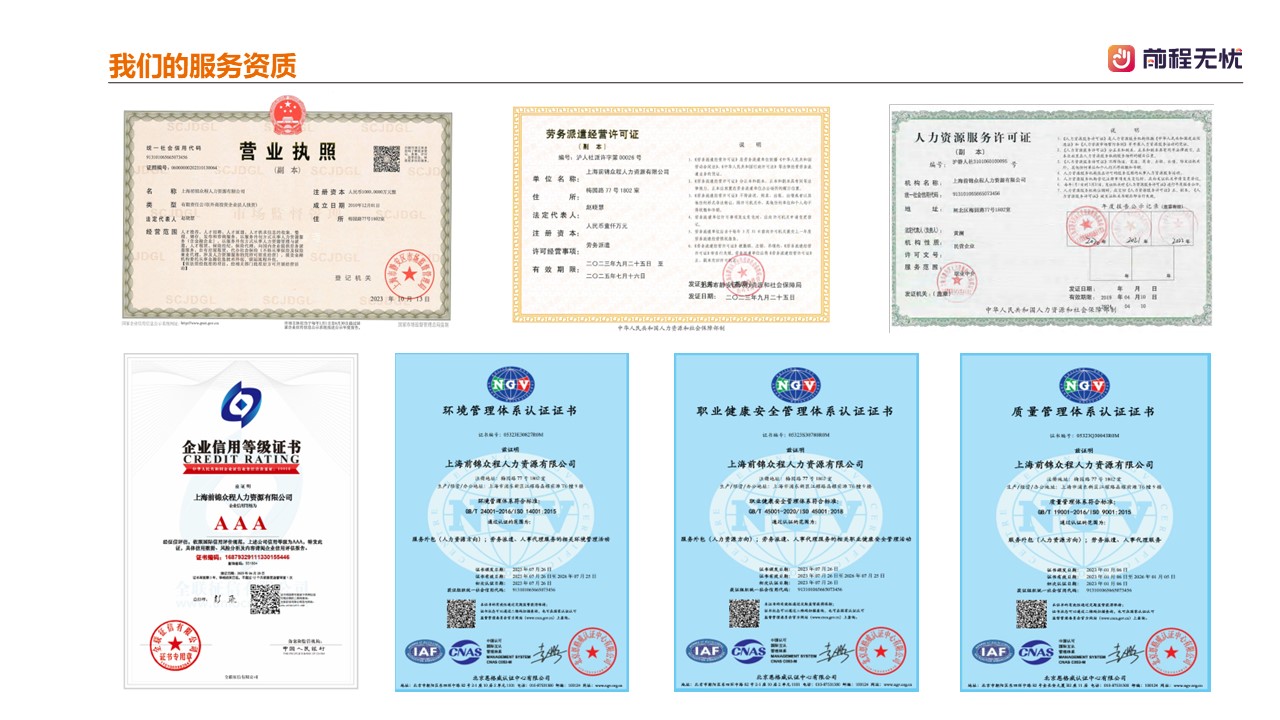This screenshot has width=1280, height=720.
Task: Select the company name on 质量管理体系认证证书
Action: point(1083,464)
